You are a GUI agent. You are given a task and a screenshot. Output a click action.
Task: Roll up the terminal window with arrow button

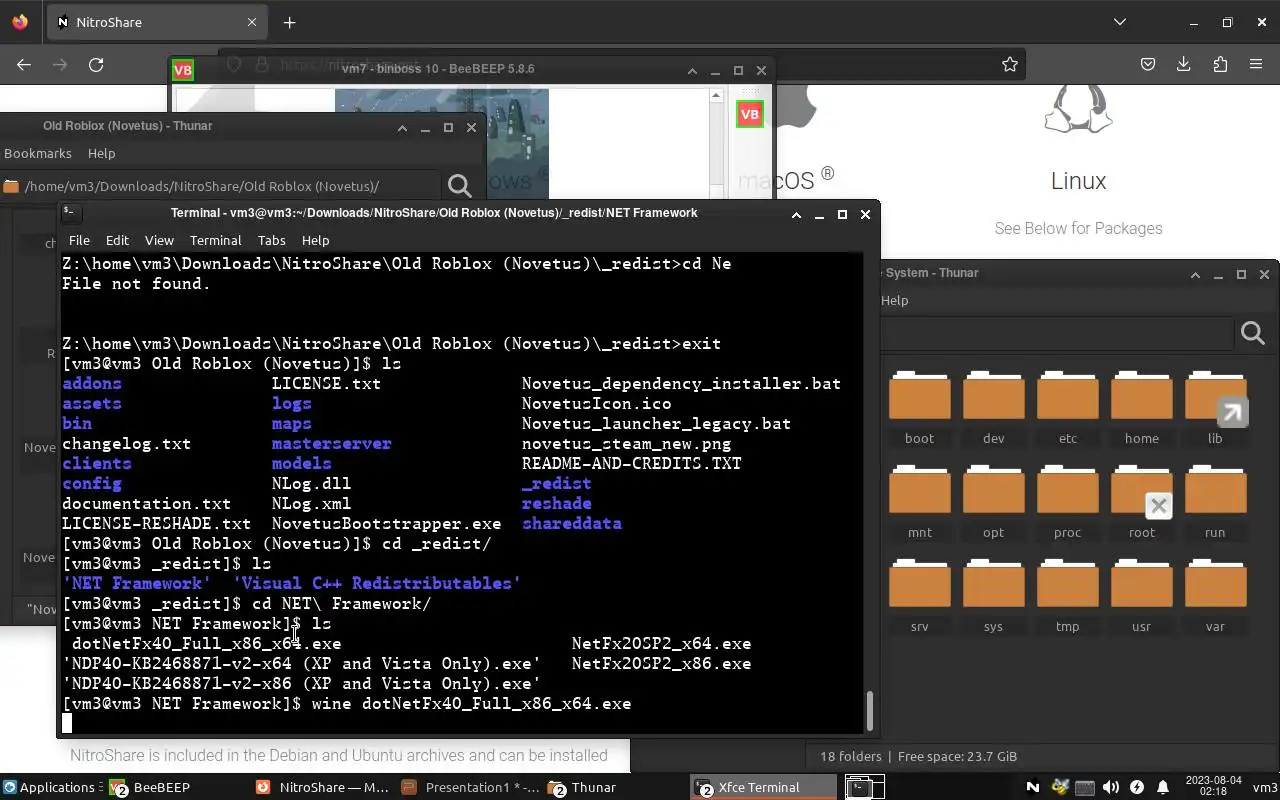click(x=796, y=214)
